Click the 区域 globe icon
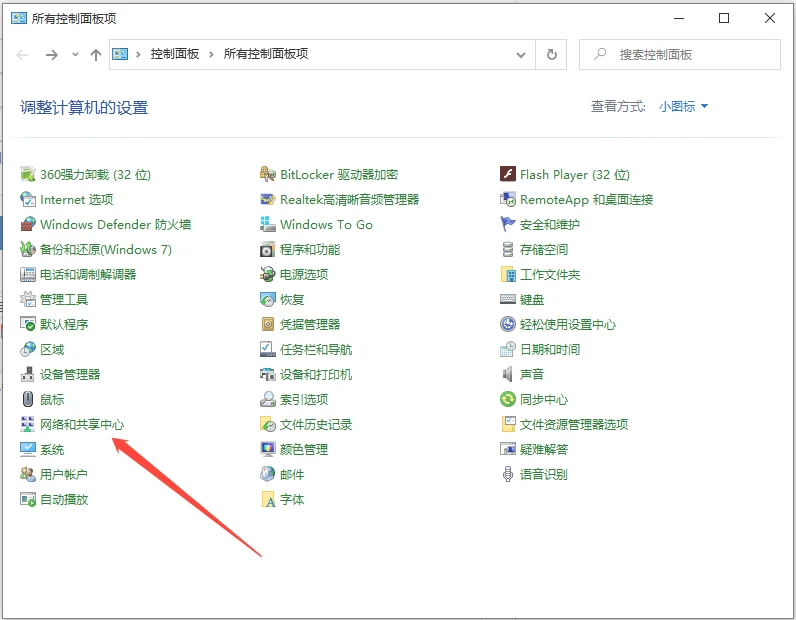The image size is (796, 620). [27, 349]
